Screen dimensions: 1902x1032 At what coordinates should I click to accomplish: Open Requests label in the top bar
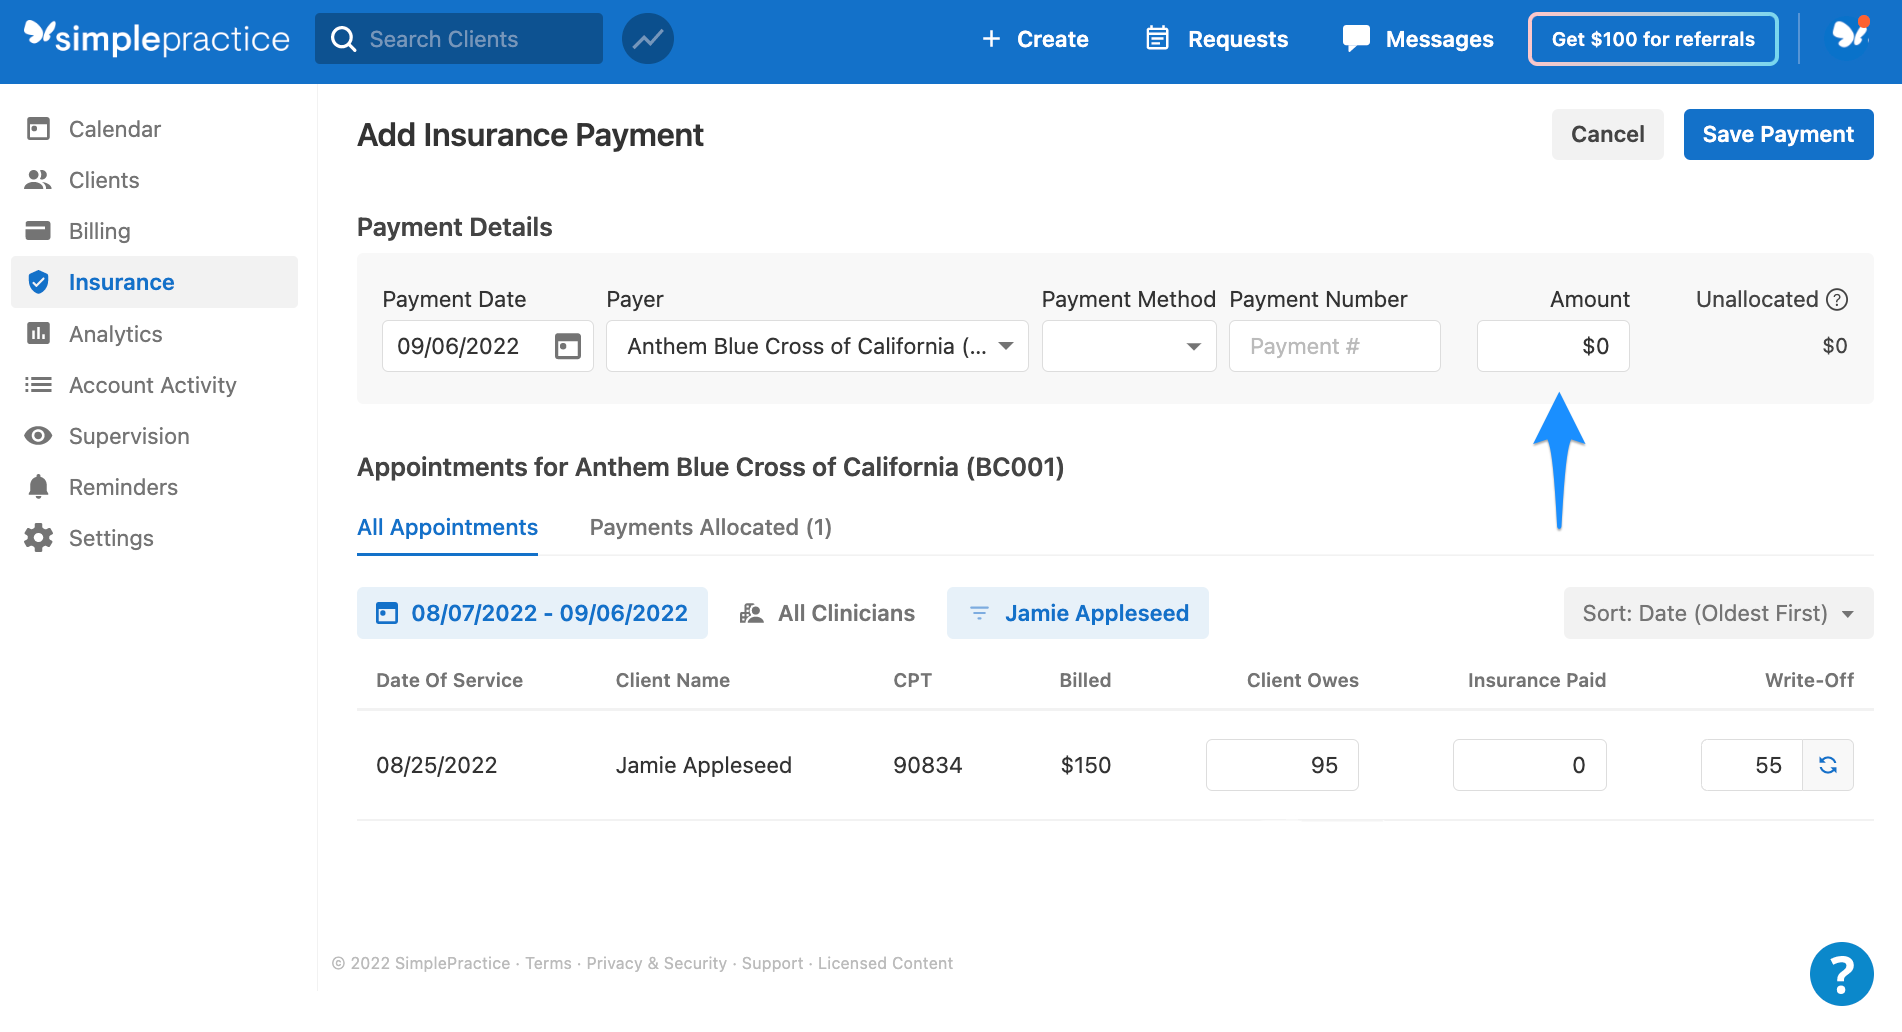pyautogui.click(x=1238, y=39)
